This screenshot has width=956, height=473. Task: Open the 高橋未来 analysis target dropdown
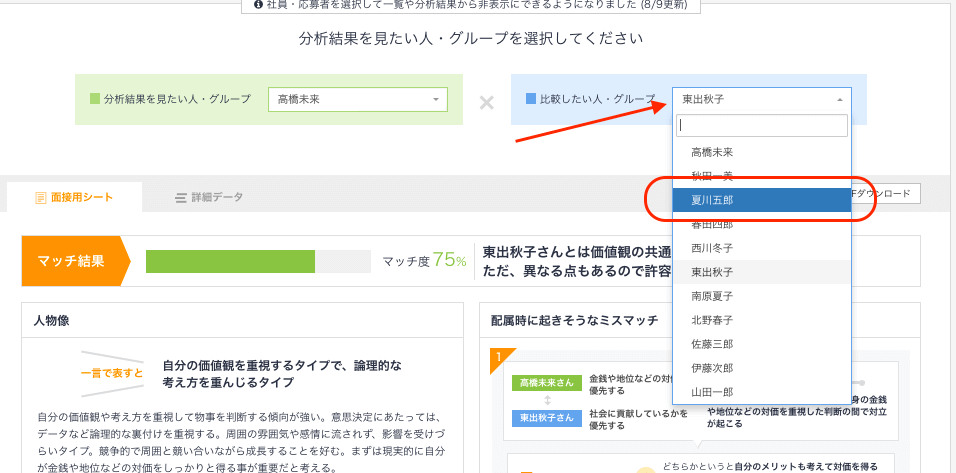357,99
